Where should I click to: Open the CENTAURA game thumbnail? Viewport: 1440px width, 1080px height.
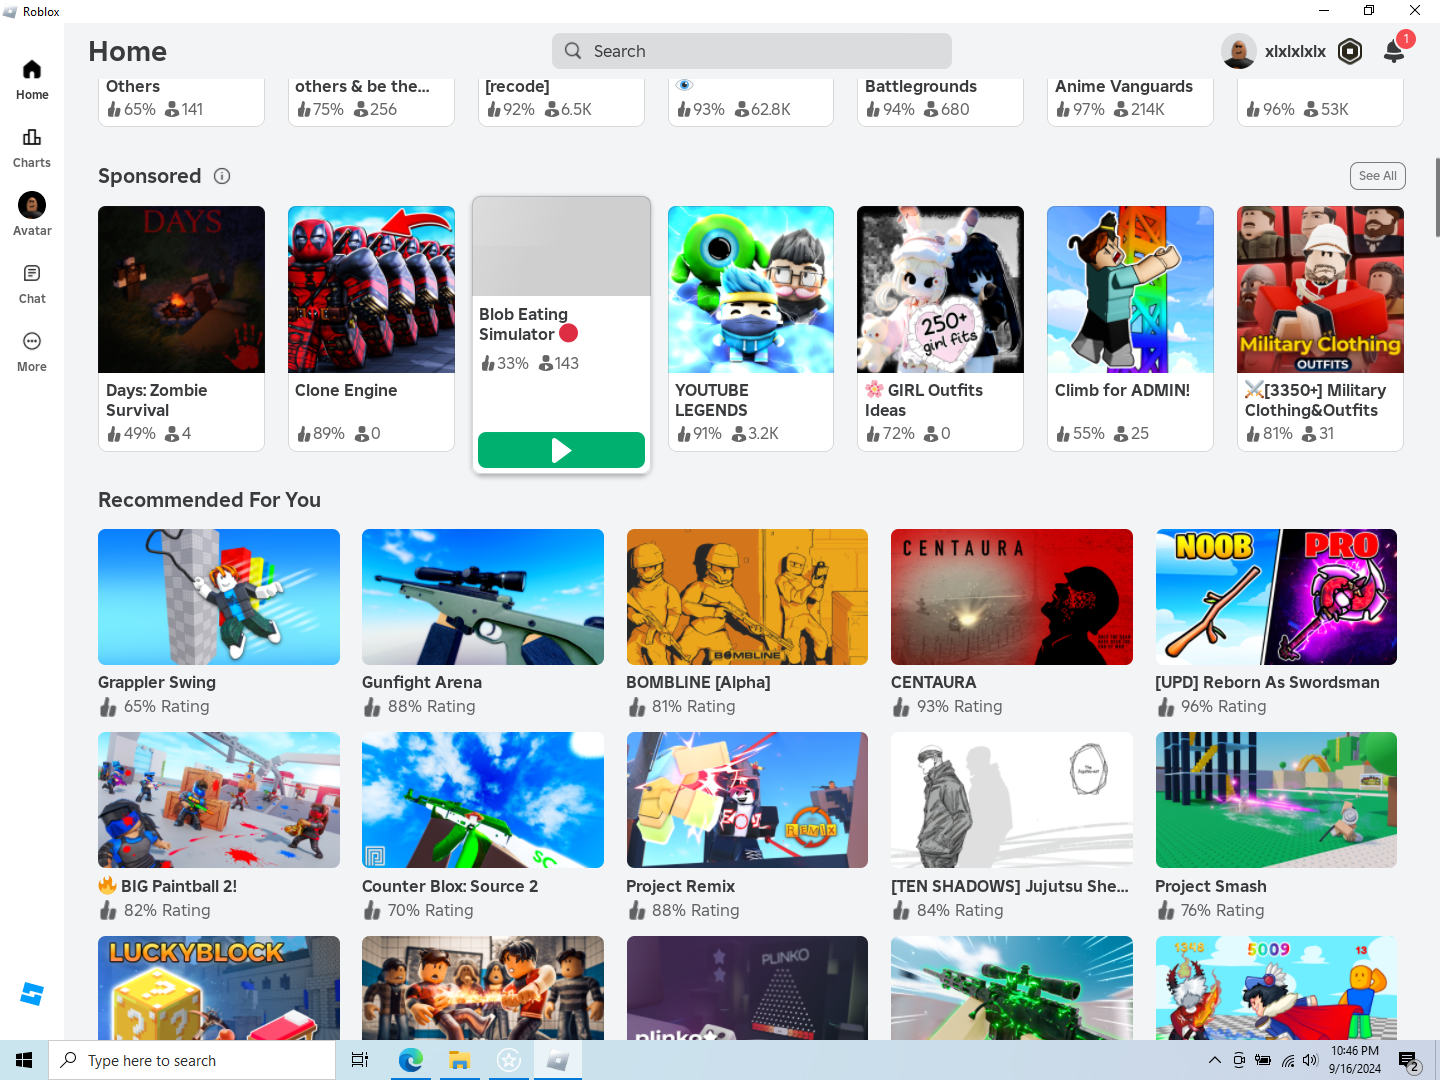pyautogui.click(x=1012, y=597)
